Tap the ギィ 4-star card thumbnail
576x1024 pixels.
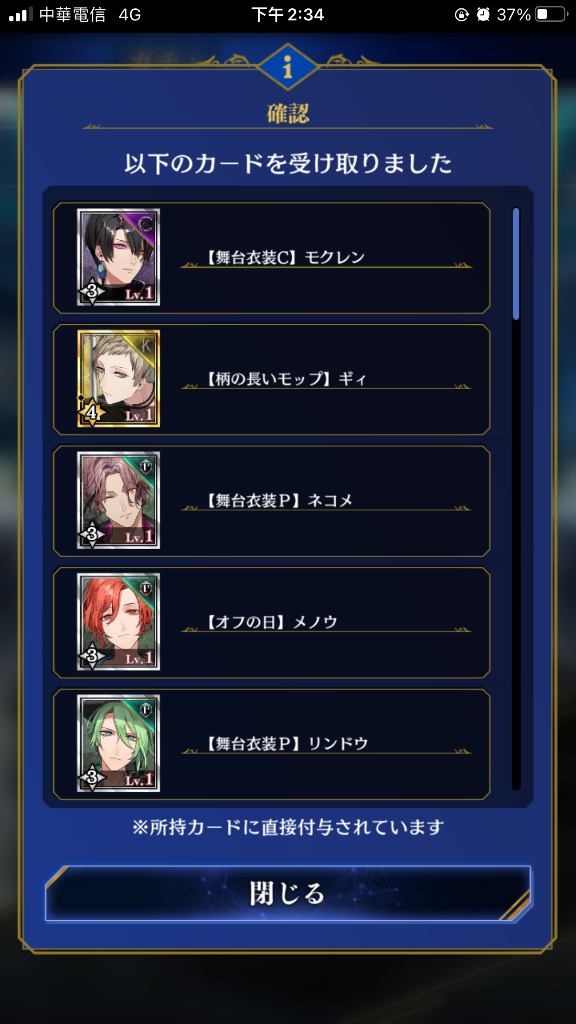(x=118, y=379)
